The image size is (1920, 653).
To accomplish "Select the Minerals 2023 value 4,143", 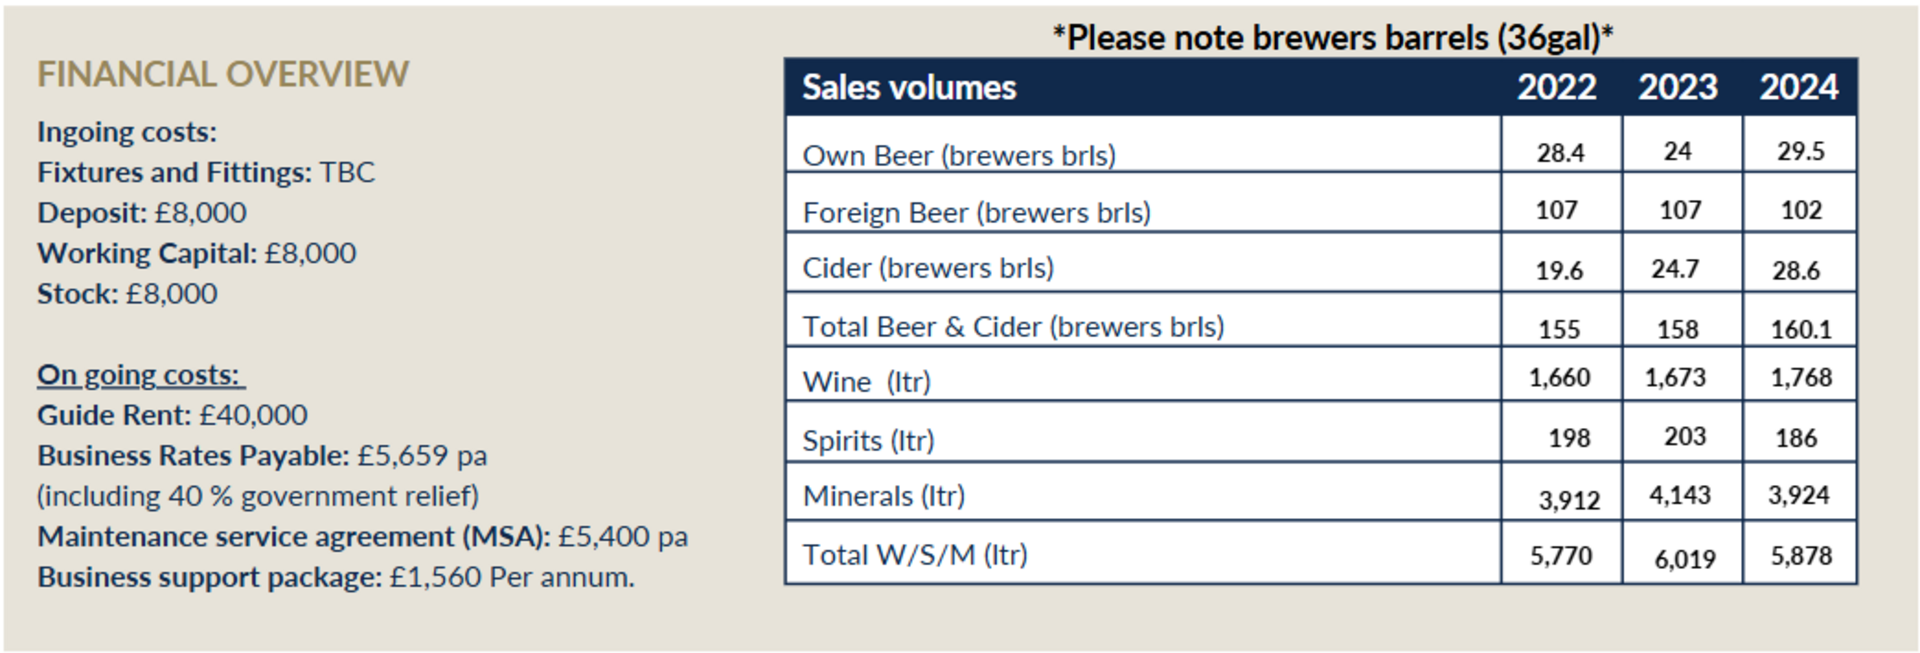I will tap(1680, 495).
